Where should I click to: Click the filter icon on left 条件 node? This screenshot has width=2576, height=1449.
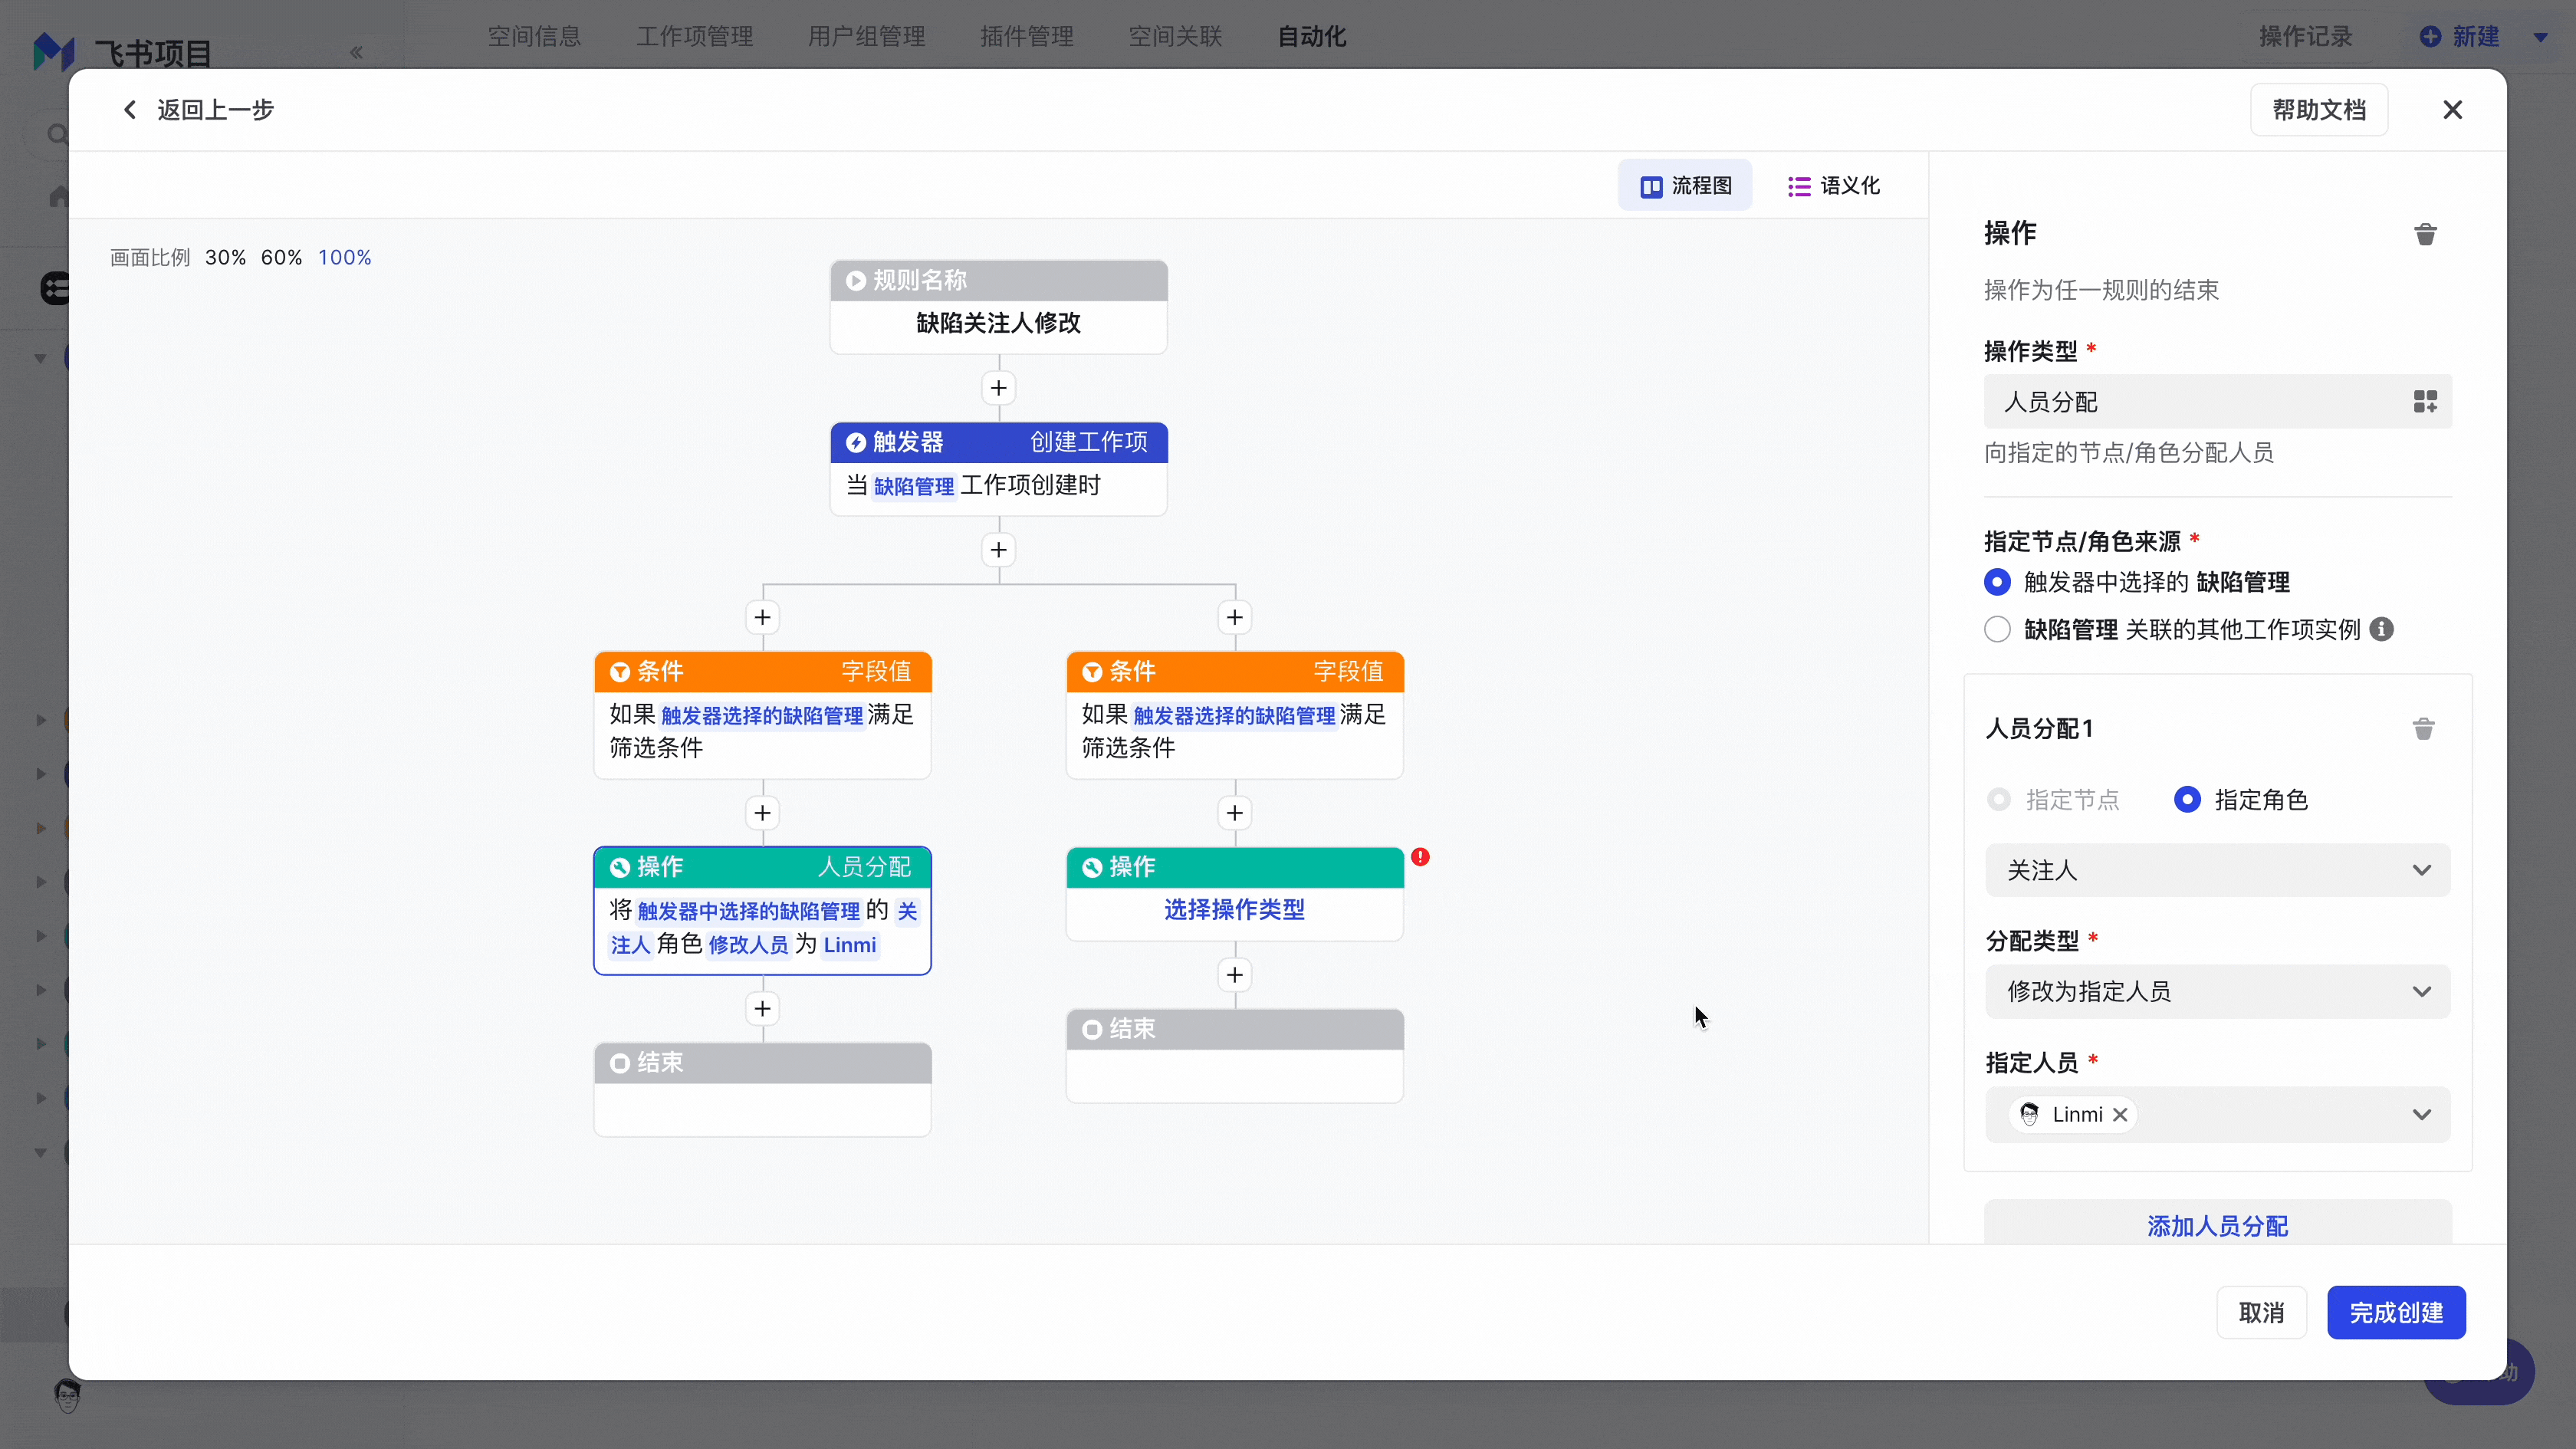[620, 672]
